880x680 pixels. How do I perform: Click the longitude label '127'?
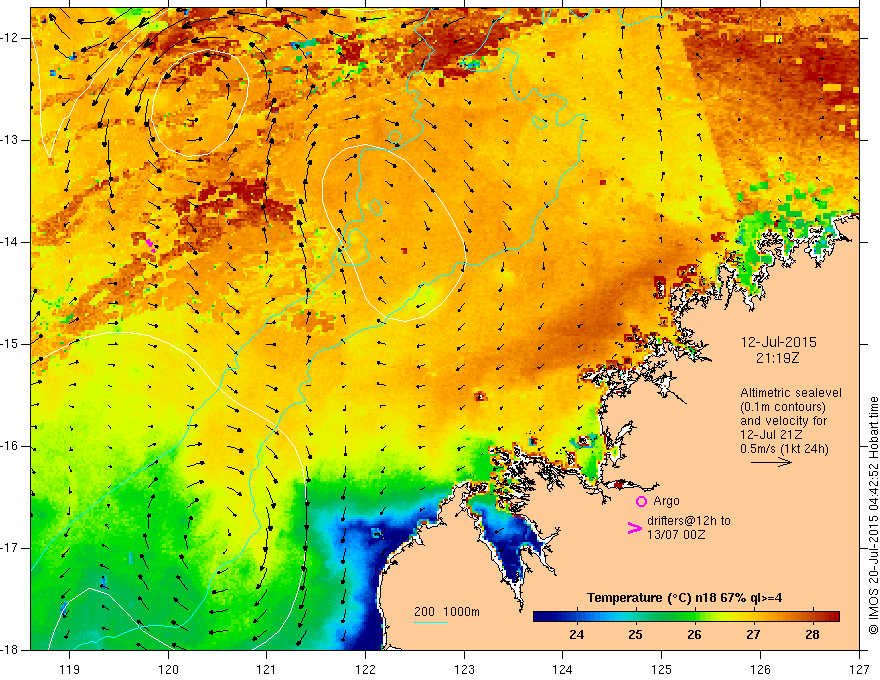pos(859,670)
